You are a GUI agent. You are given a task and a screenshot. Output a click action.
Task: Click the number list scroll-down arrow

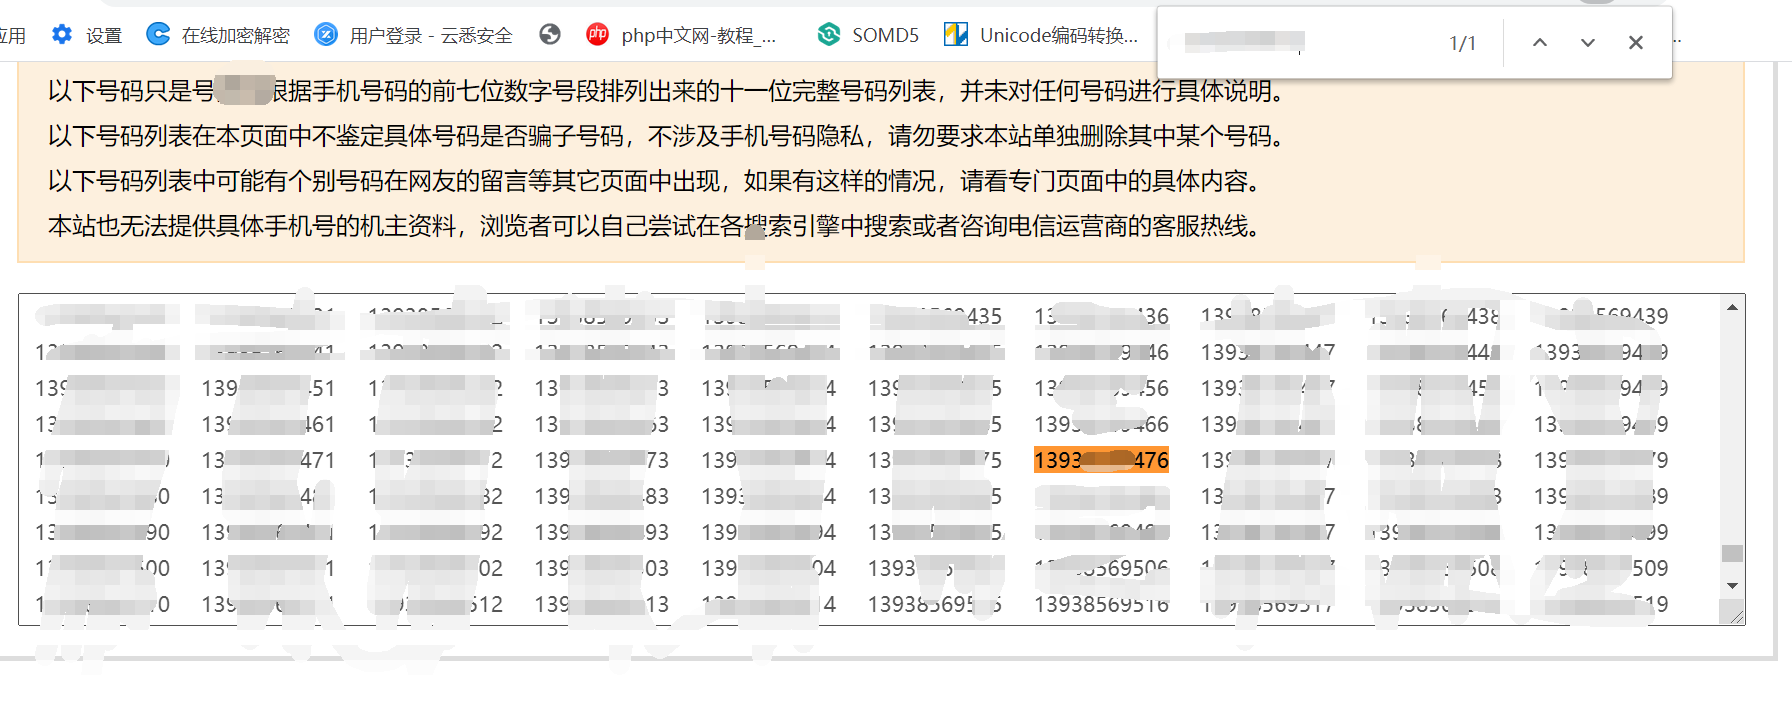(x=1732, y=586)
